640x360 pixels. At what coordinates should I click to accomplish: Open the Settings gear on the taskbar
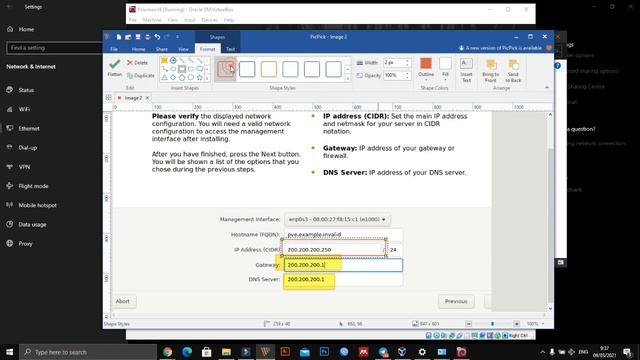[422, 351]
